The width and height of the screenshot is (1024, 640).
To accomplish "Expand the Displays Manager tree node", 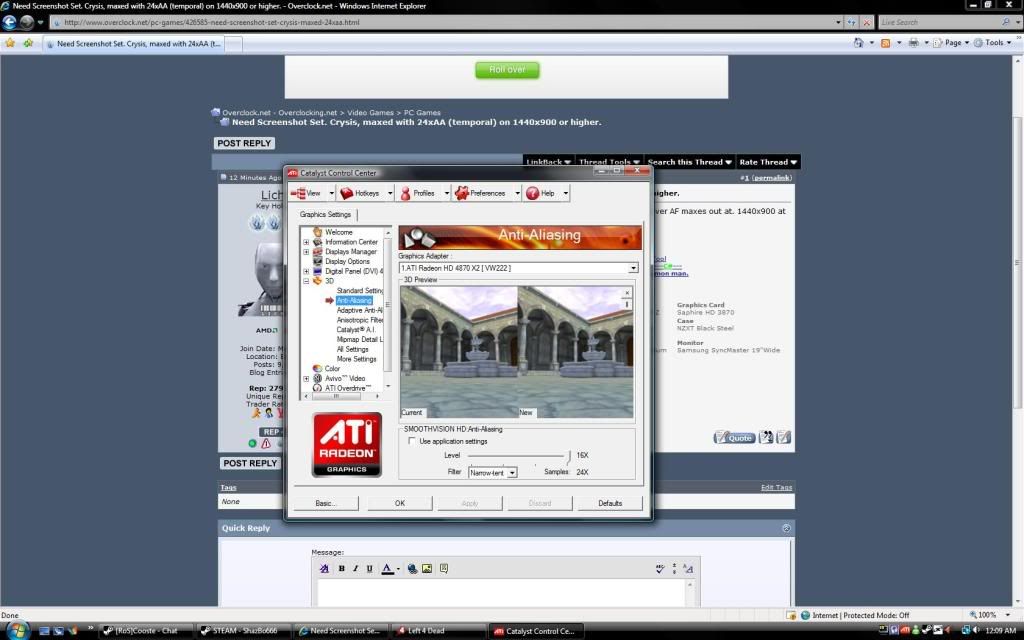I will [x=306, y=252].
